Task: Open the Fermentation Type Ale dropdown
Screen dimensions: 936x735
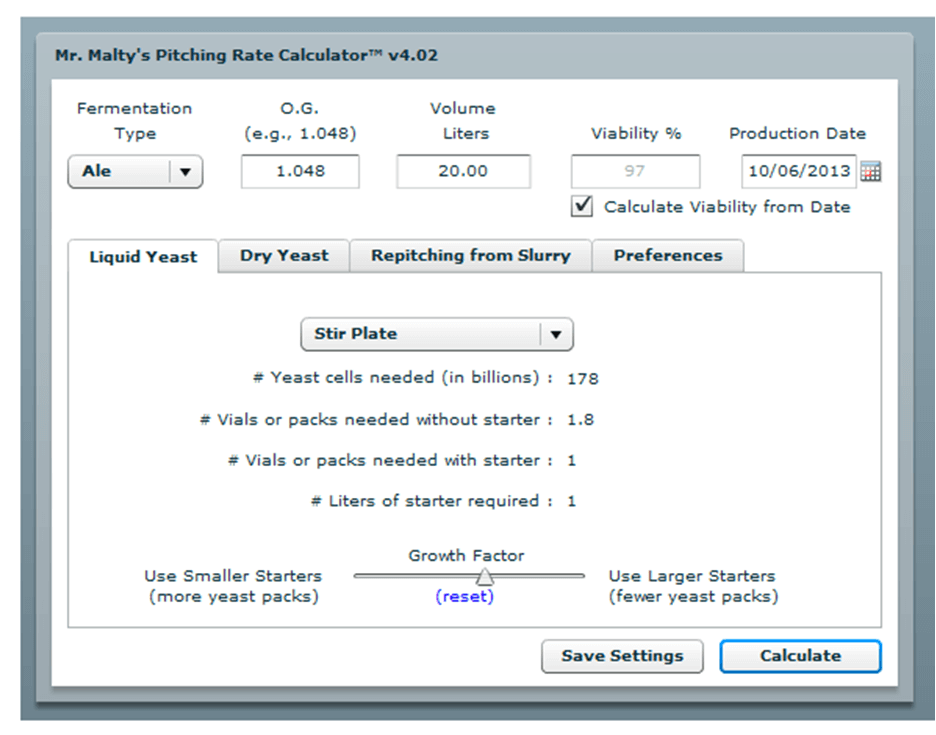Action: pyautogui.click(x=136, y=172)
